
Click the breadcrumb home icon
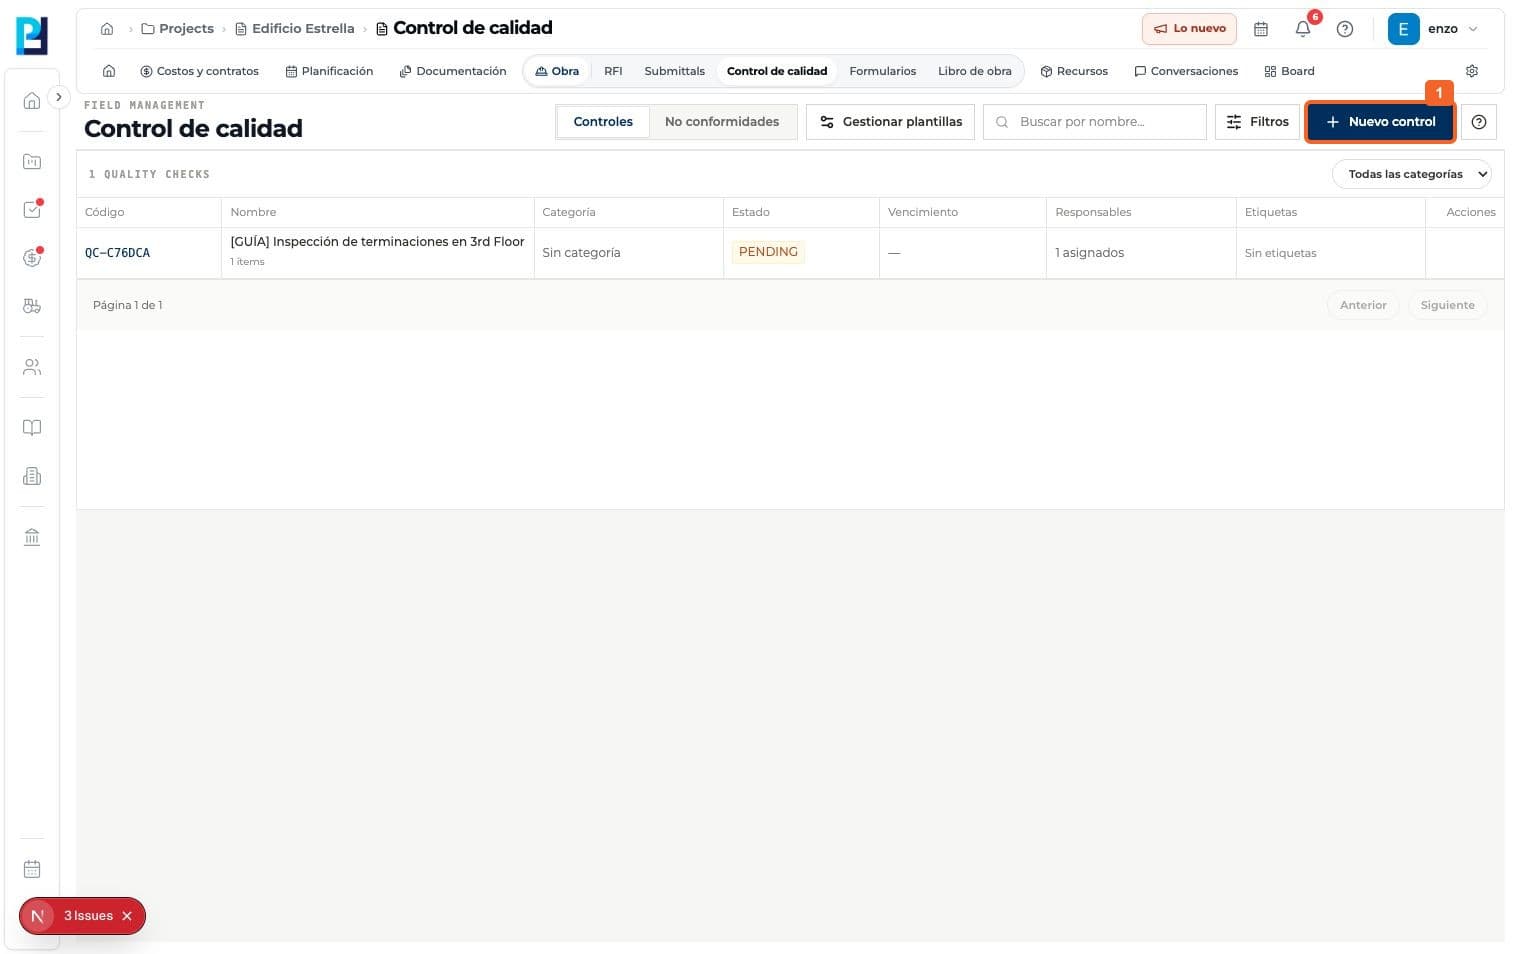coord(107,29)
